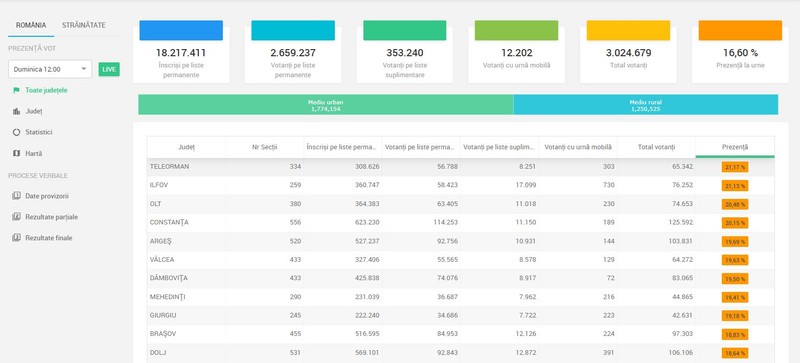
Task: Select the GIURGIU row name
Action: coord(163,316)
